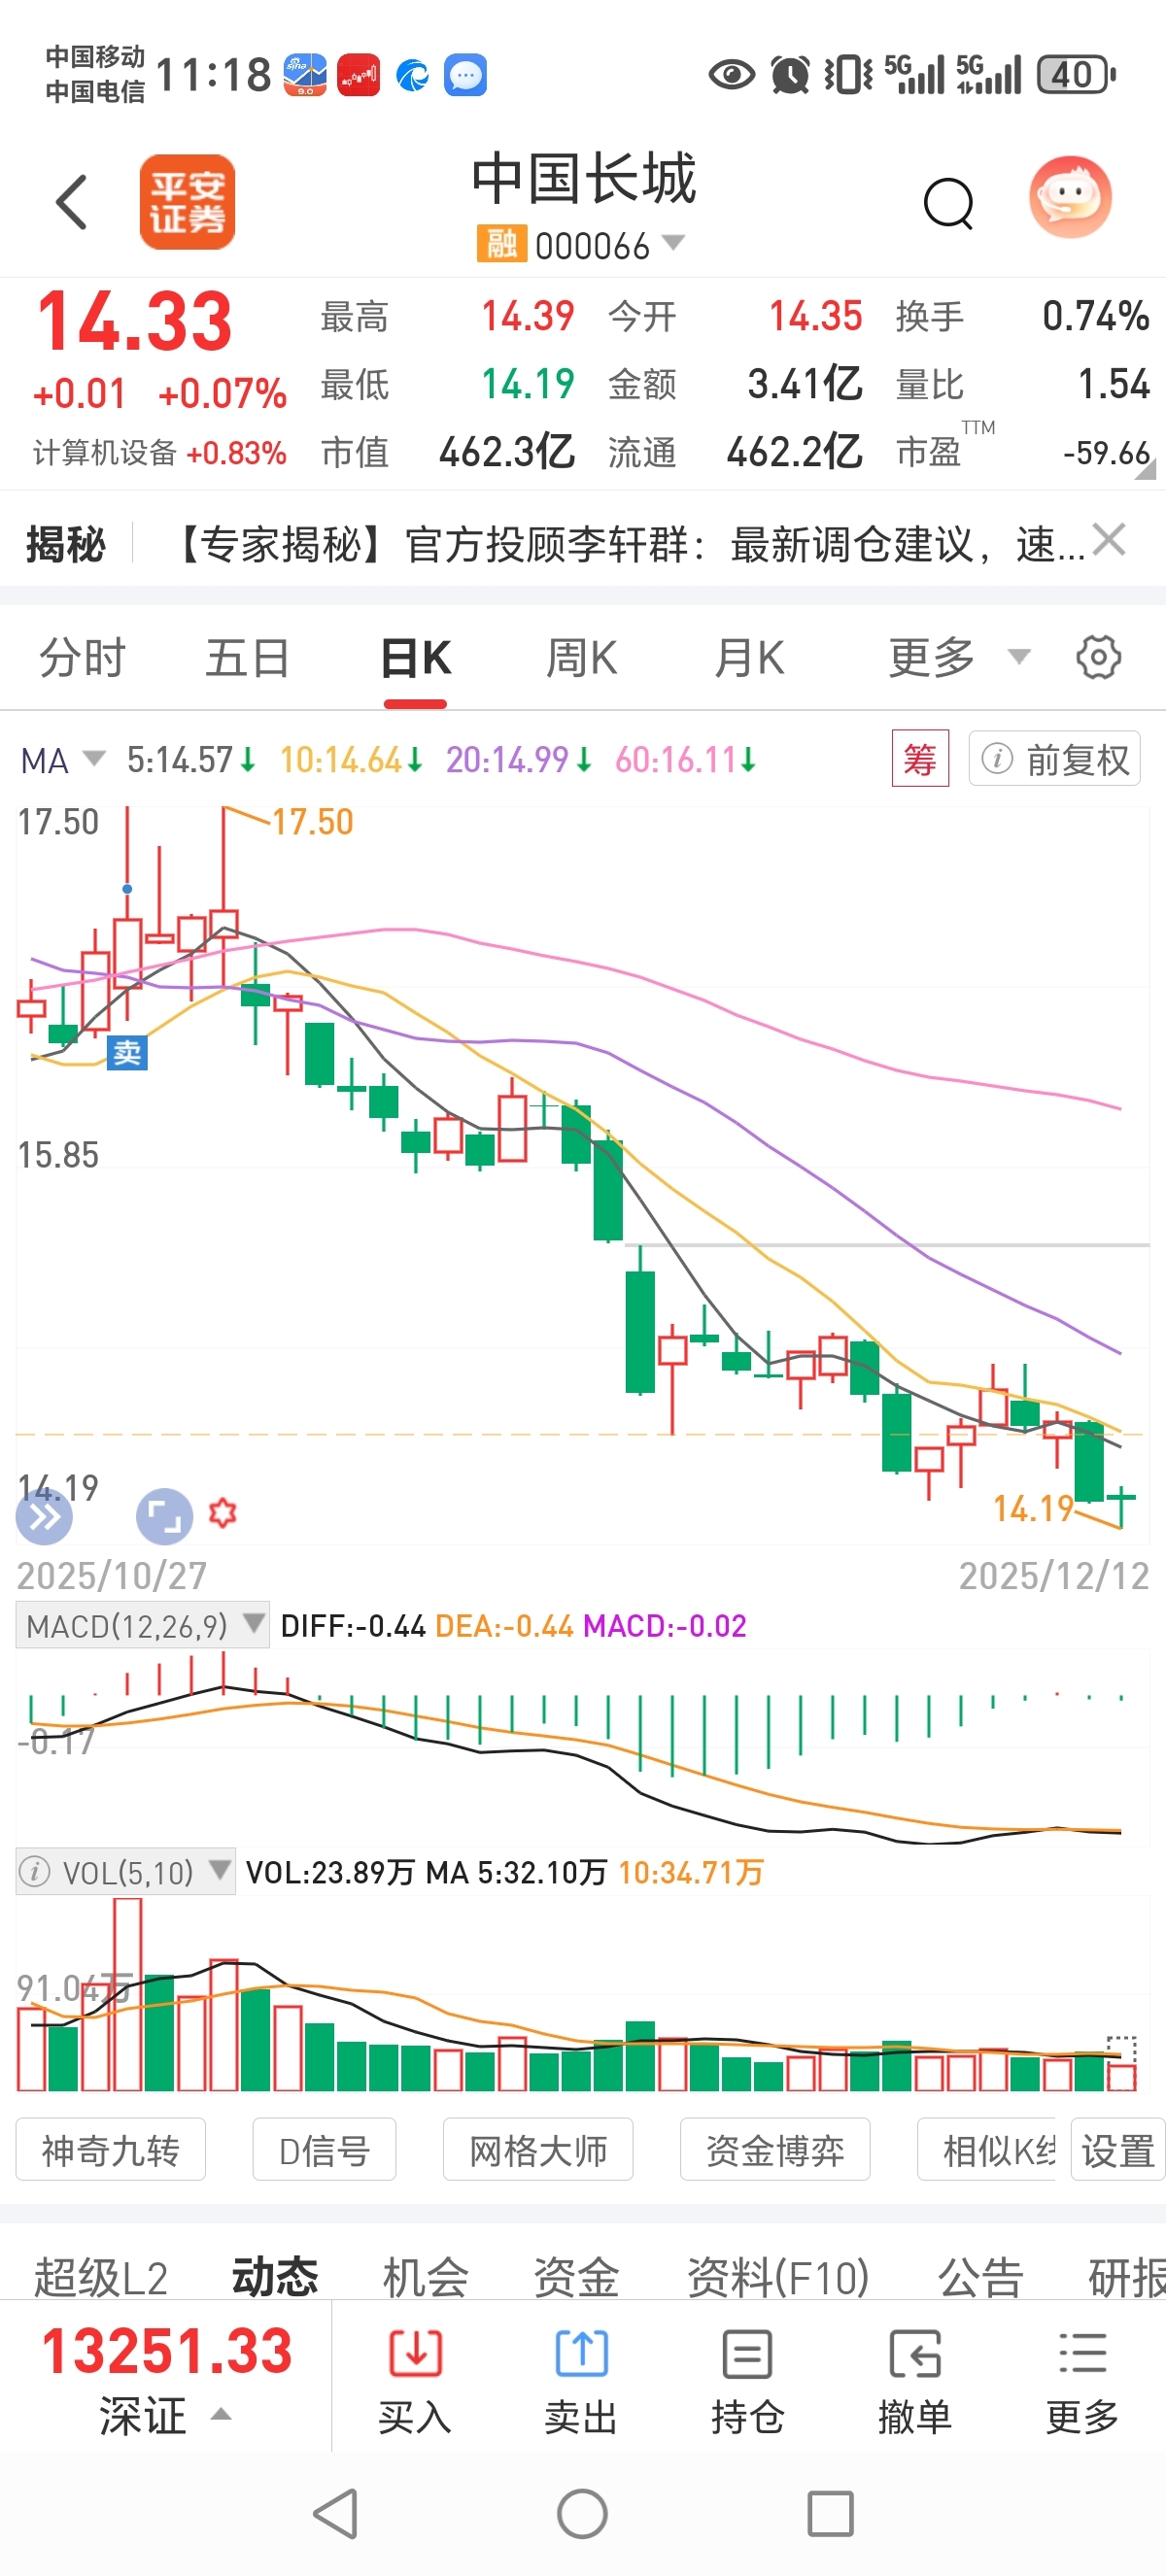Image resolution: width=1166 pixels, height=2576 pixels.
Task: Tap the 17.50 high label on chart
Action: [x=312, y=822]
